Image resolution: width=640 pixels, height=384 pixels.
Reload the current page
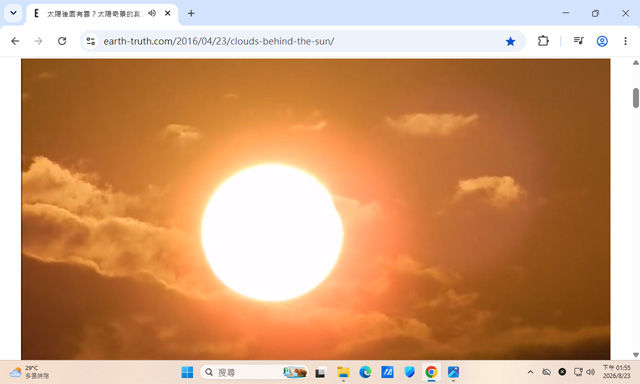62,41
